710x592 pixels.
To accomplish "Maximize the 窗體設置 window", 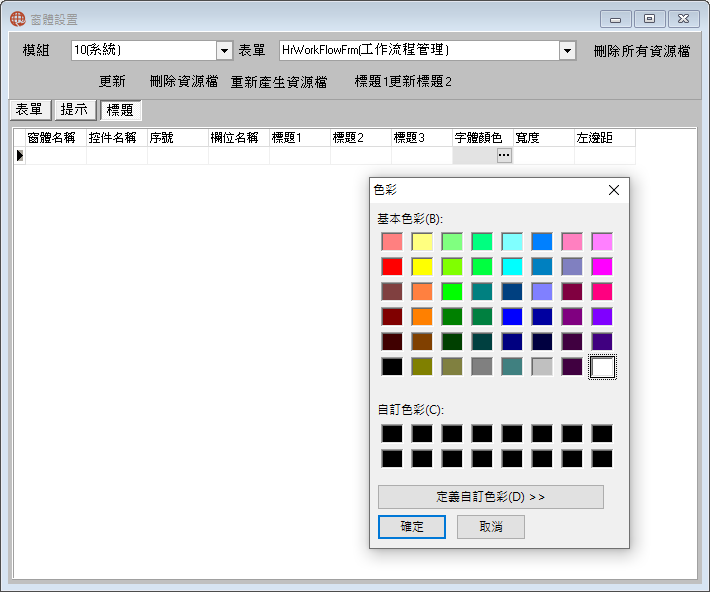I will (649, 19).
